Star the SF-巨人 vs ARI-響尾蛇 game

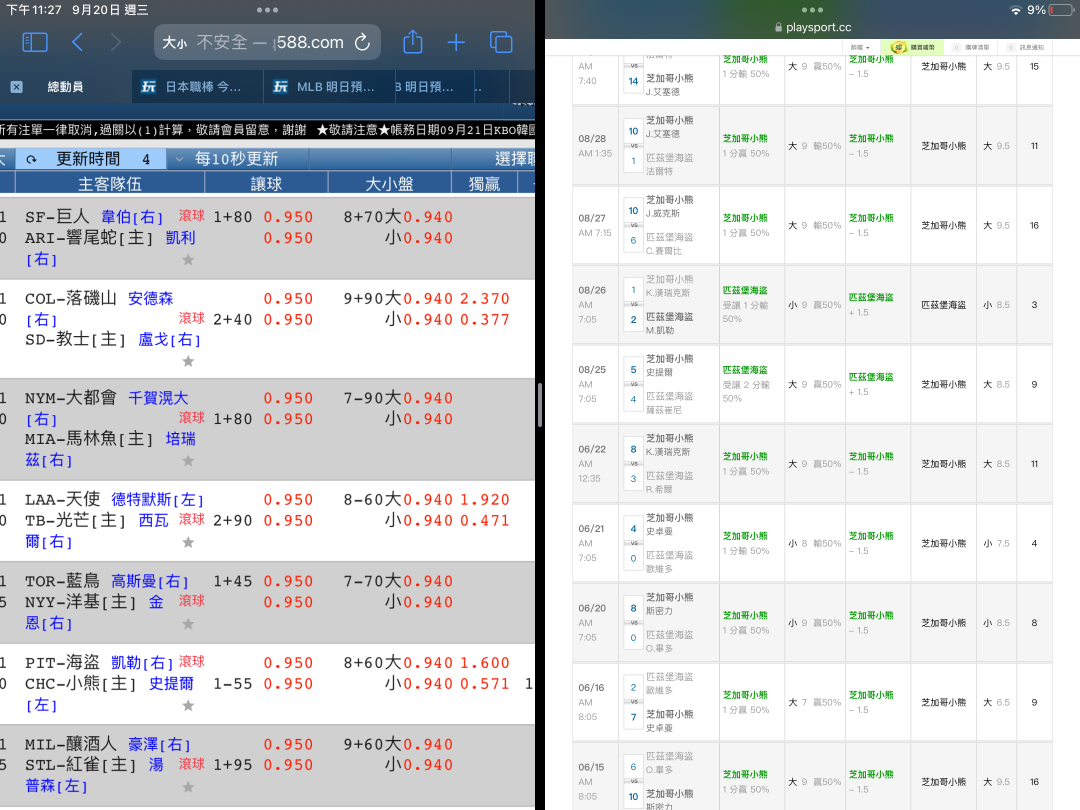(188, 260)
